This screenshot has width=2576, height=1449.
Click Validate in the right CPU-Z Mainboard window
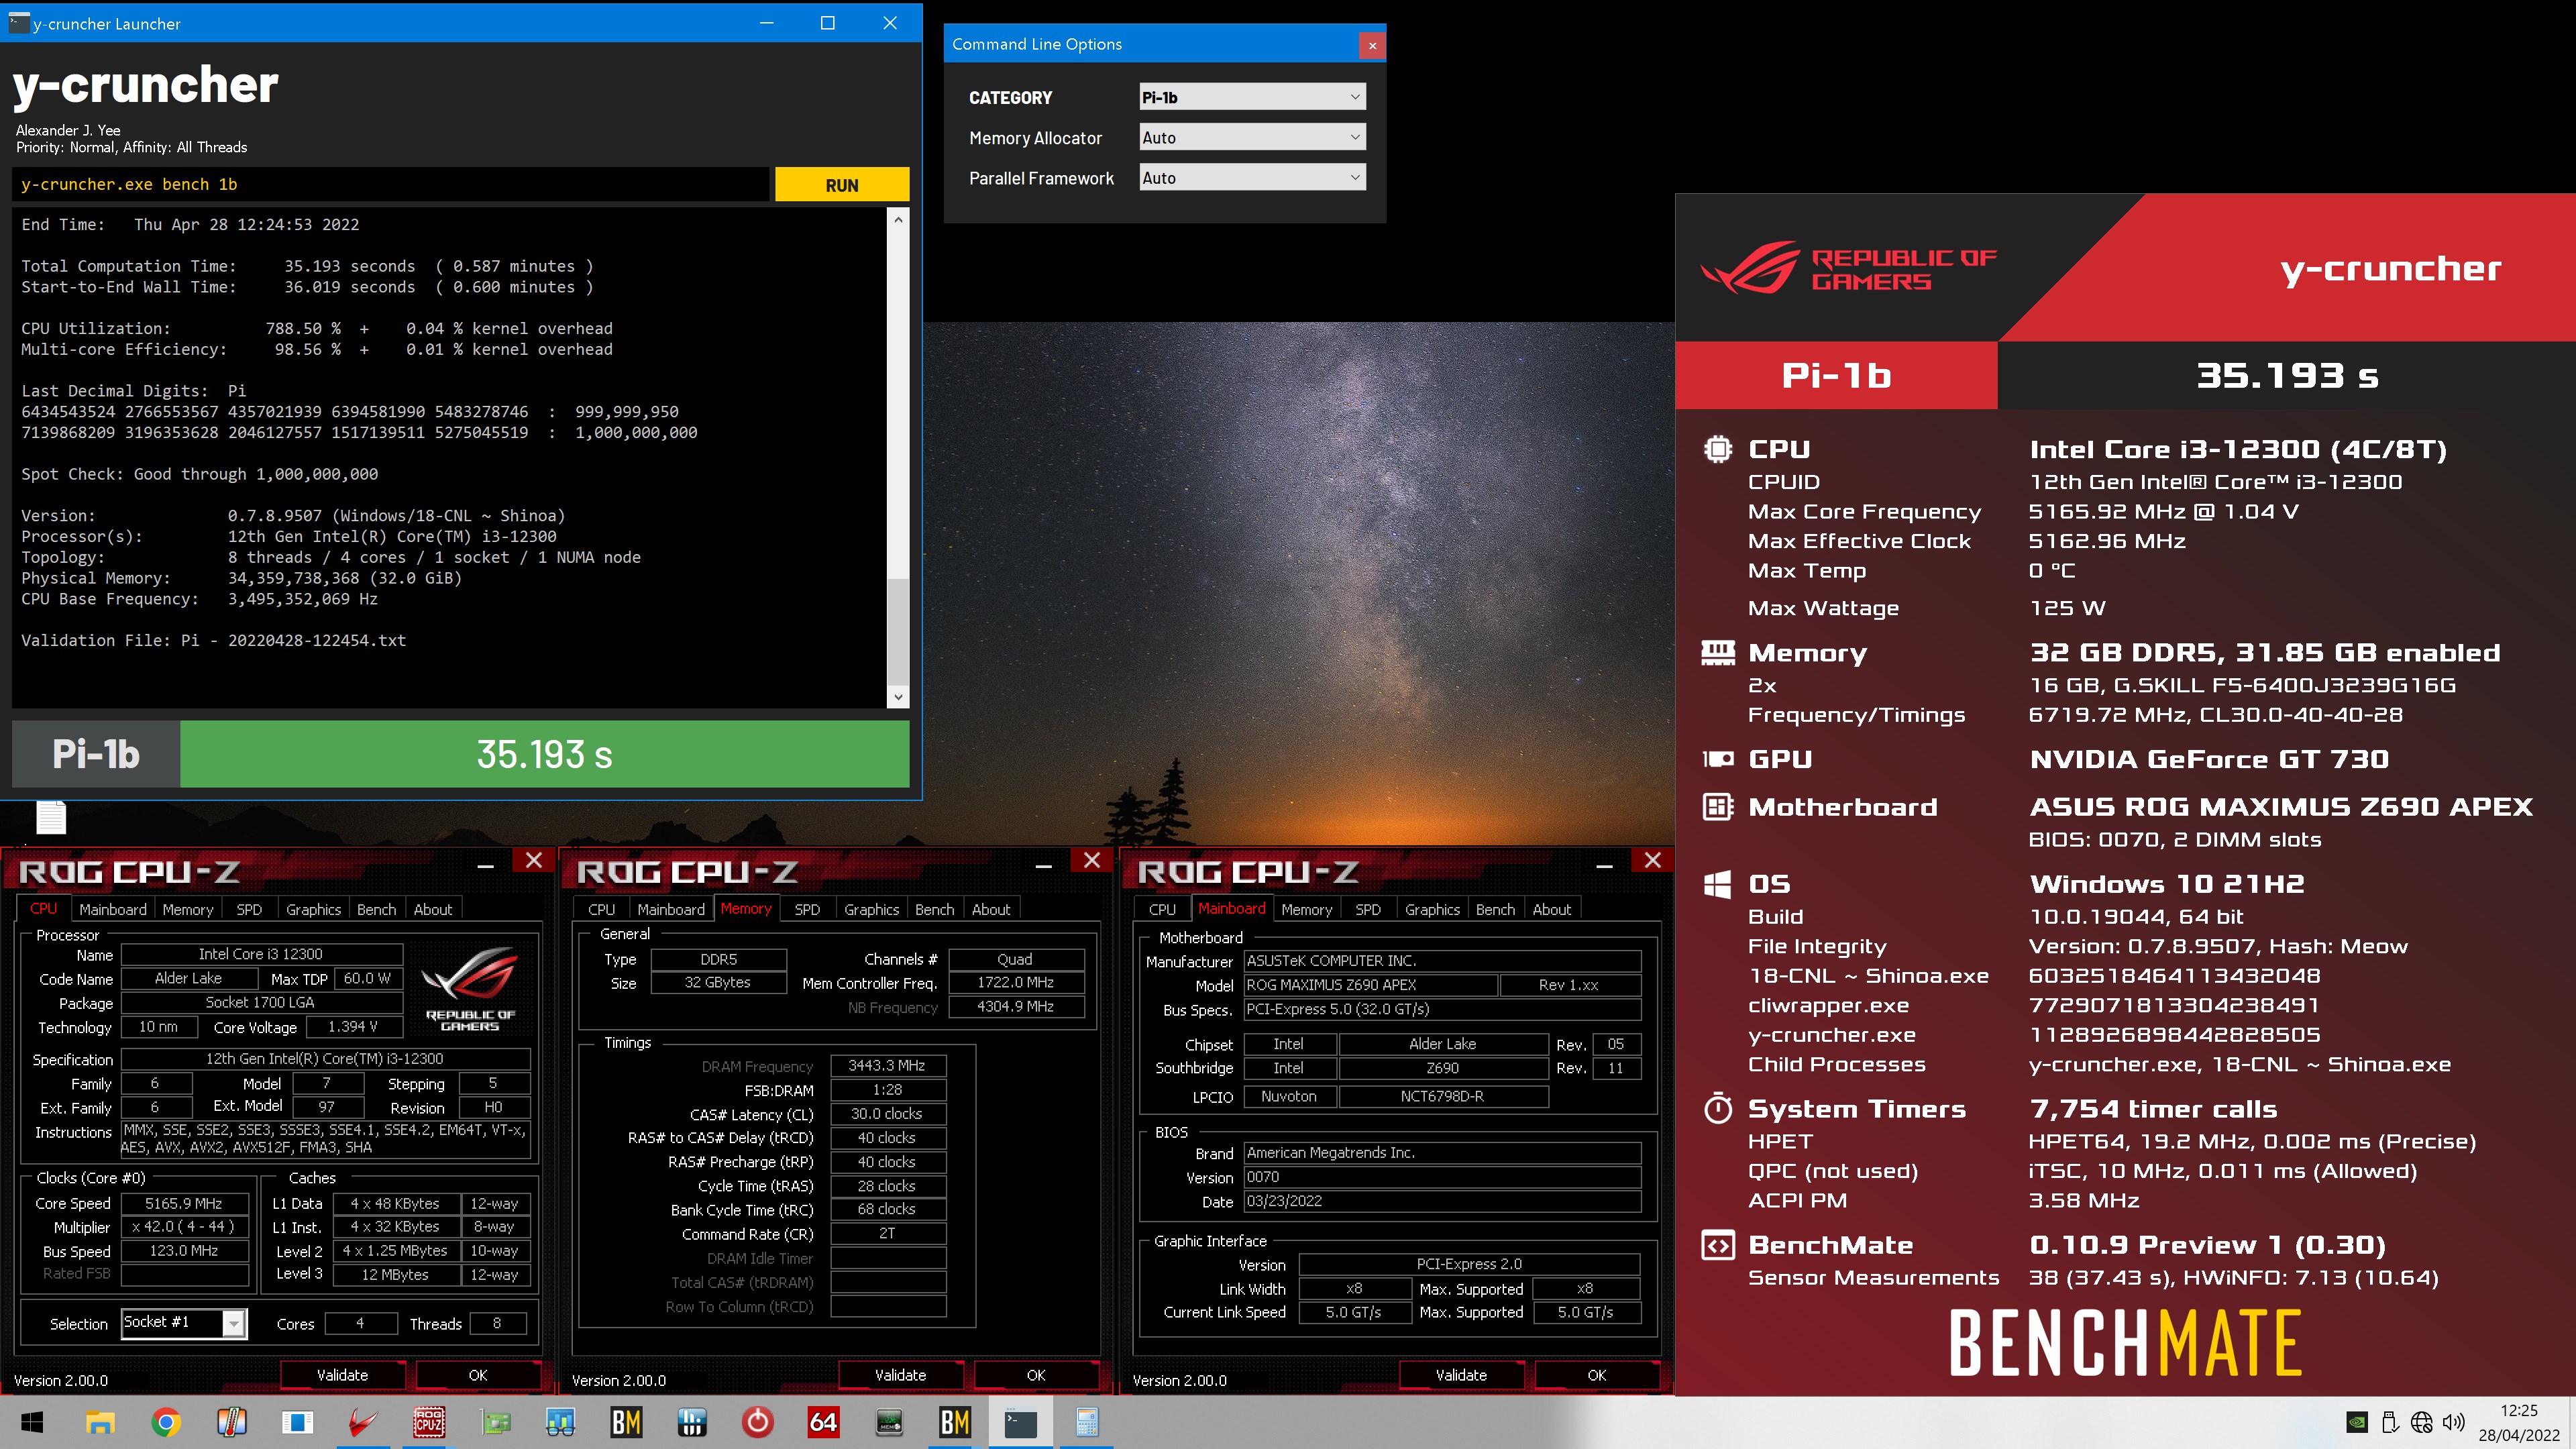pyautogui.click(x=1461, y=1375)
